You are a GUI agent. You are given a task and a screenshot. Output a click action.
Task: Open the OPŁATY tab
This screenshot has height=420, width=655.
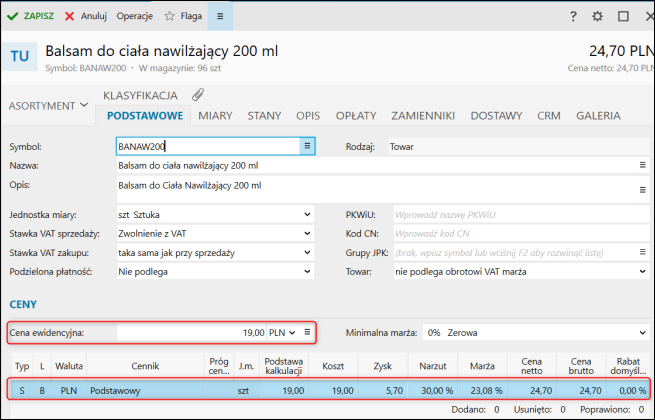point(356,116)
